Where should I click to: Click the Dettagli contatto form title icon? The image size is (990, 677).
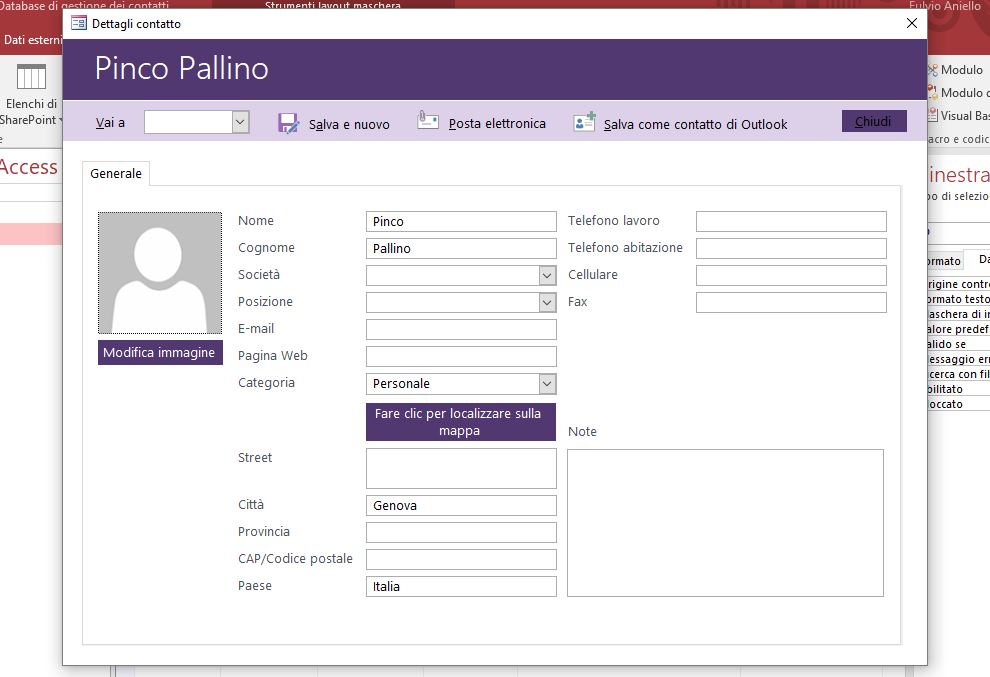tap(79, 24)
